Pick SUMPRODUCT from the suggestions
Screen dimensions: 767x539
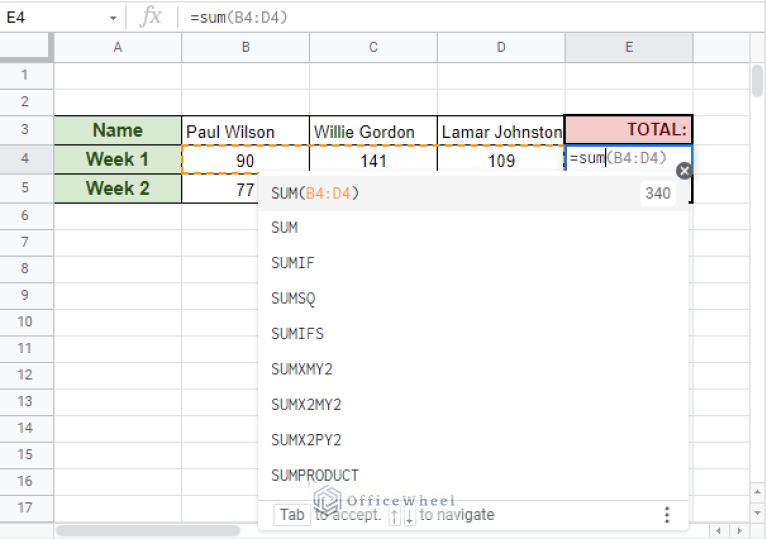click(x=314, y=475)
